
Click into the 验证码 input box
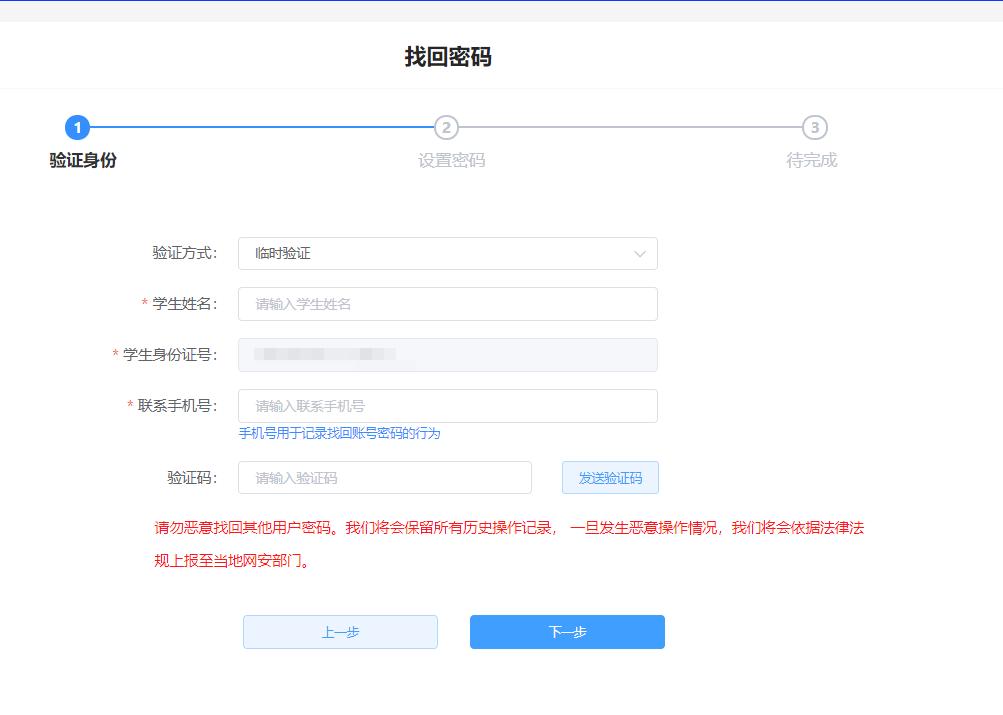point(384,478)
